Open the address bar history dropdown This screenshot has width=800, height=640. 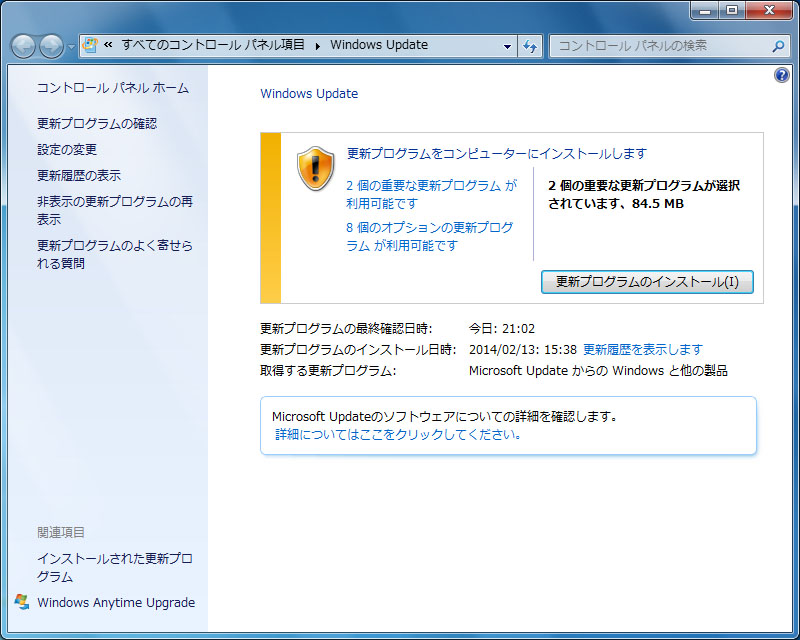coord(507,46)
